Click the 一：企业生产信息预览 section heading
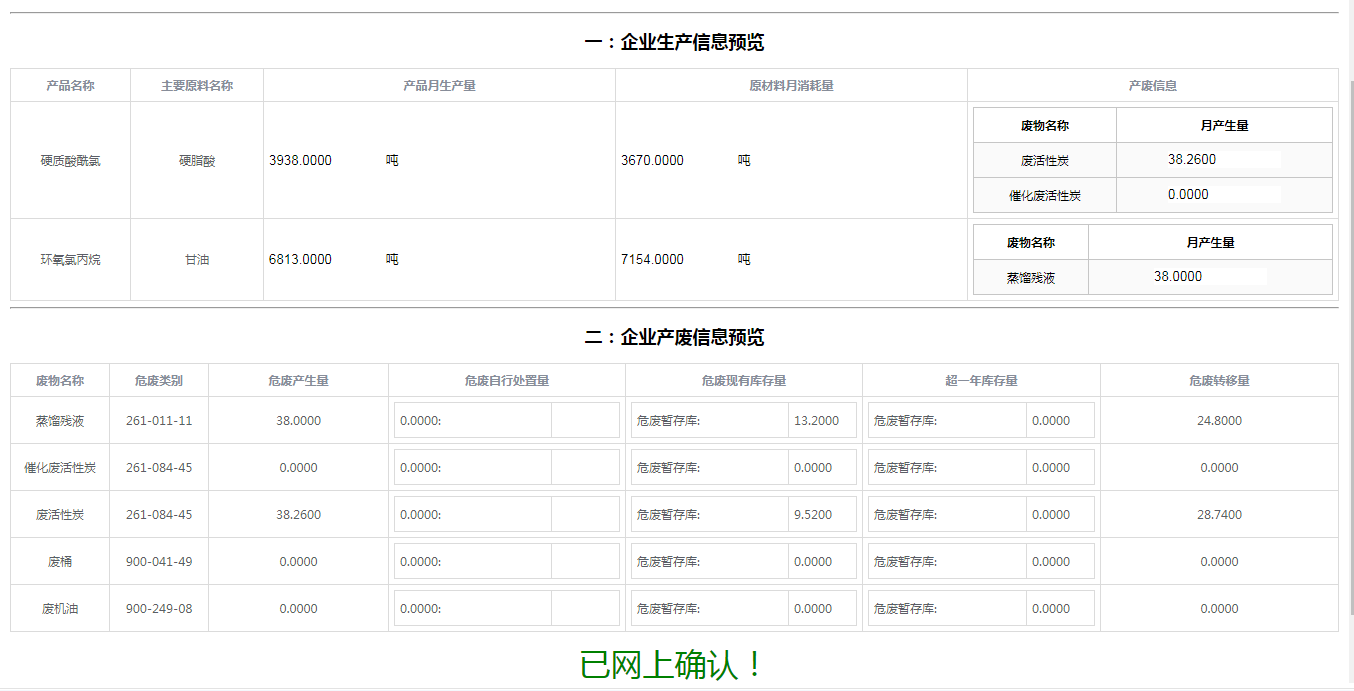 pyautogui.click(x=674, y=42)
